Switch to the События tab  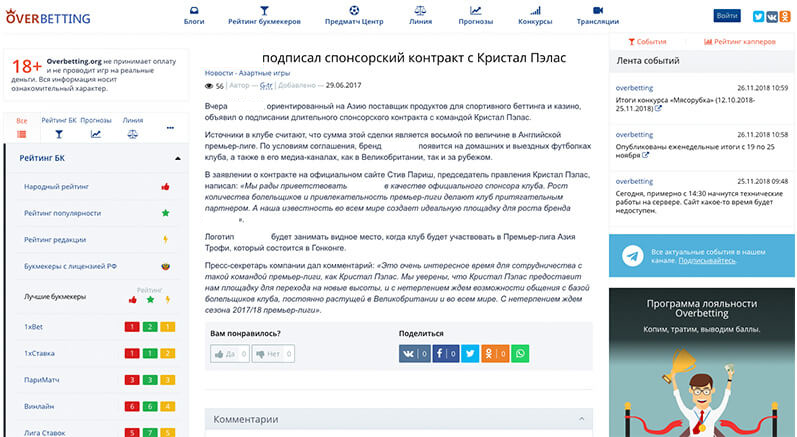coord(647,42)
